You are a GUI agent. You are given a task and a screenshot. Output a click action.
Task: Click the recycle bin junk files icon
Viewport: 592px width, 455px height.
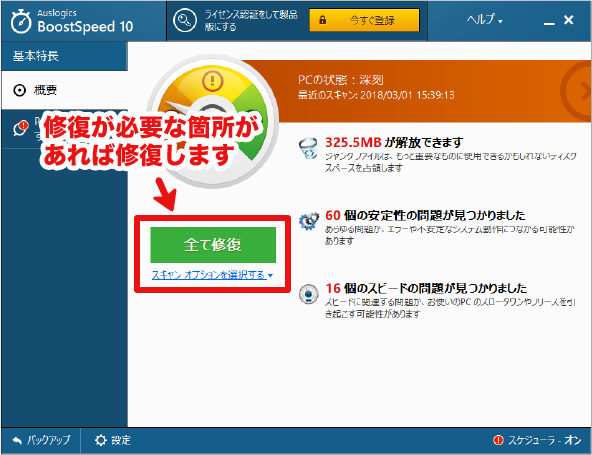[308, 148]
